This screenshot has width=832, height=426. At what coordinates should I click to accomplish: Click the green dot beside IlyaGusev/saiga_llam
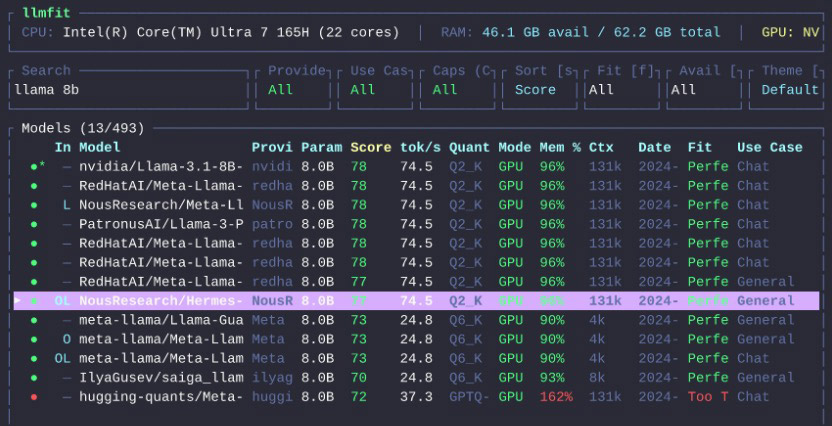click(34, 378)
